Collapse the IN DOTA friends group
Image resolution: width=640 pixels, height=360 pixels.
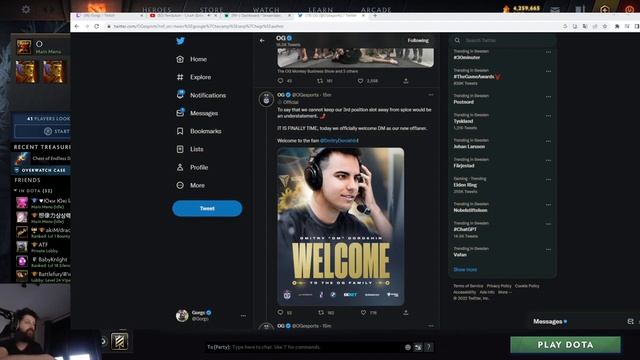tap(16, 191)
